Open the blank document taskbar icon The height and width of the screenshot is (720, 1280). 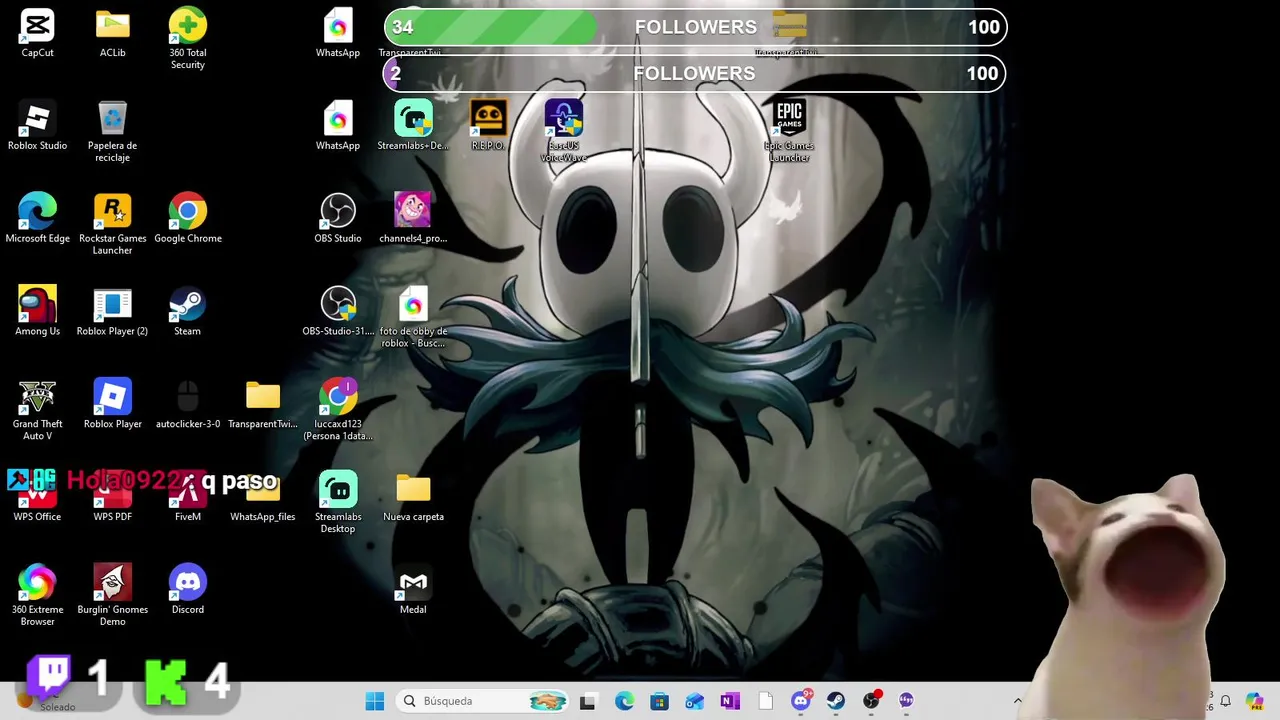[765, 701]
